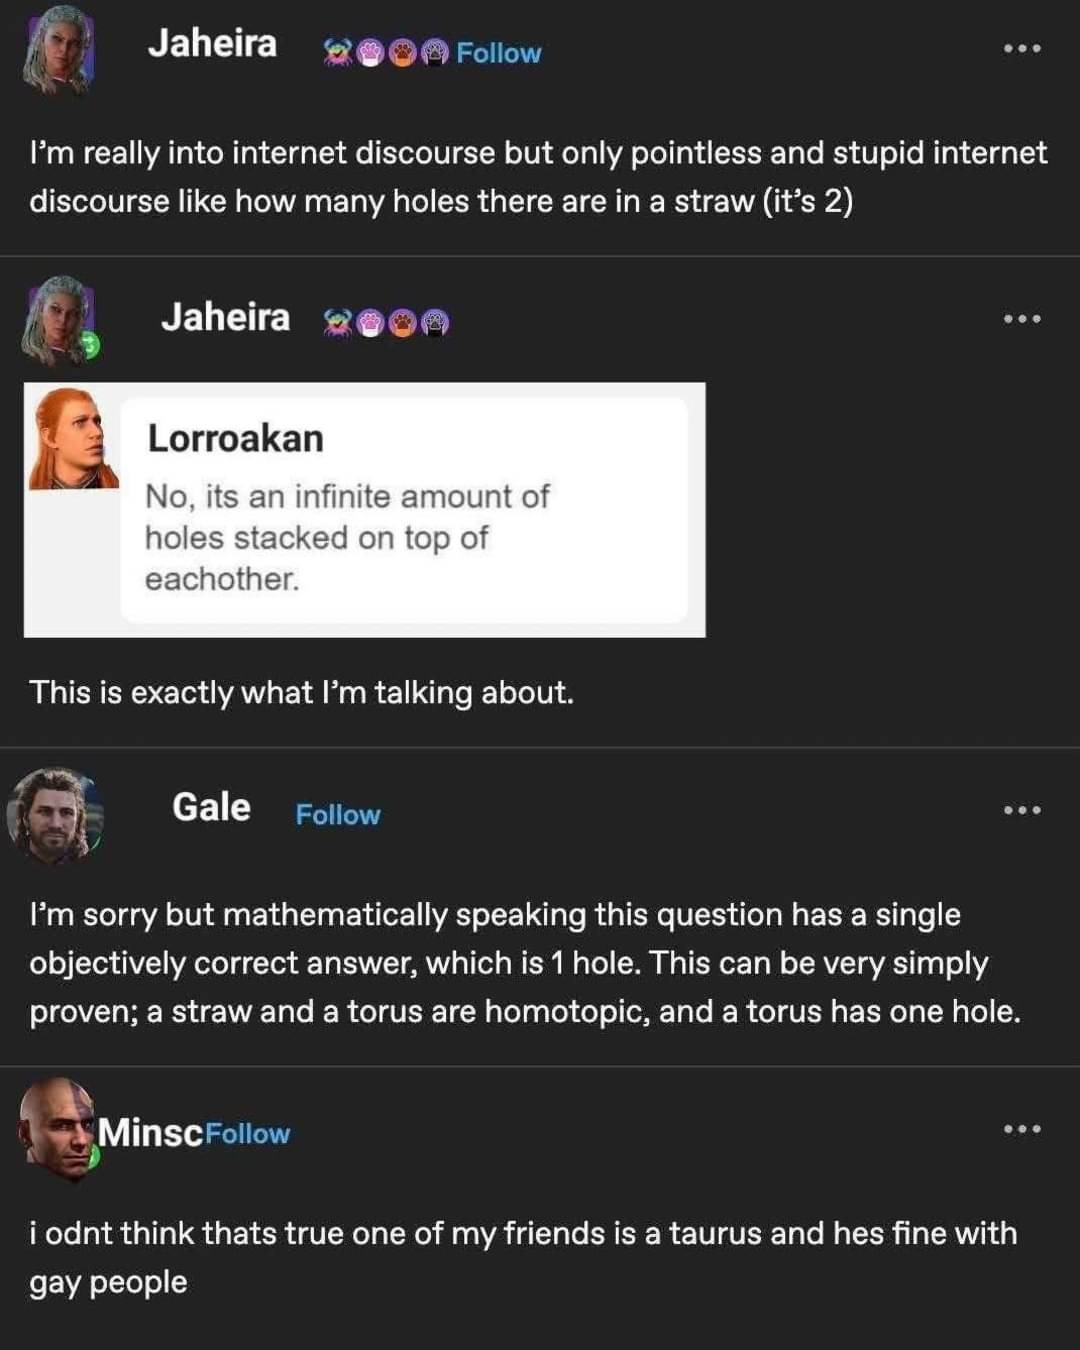Viewport: 1080px width, 1350px height.
Task: Open Gale's profile via username
Action: point(211,807)
